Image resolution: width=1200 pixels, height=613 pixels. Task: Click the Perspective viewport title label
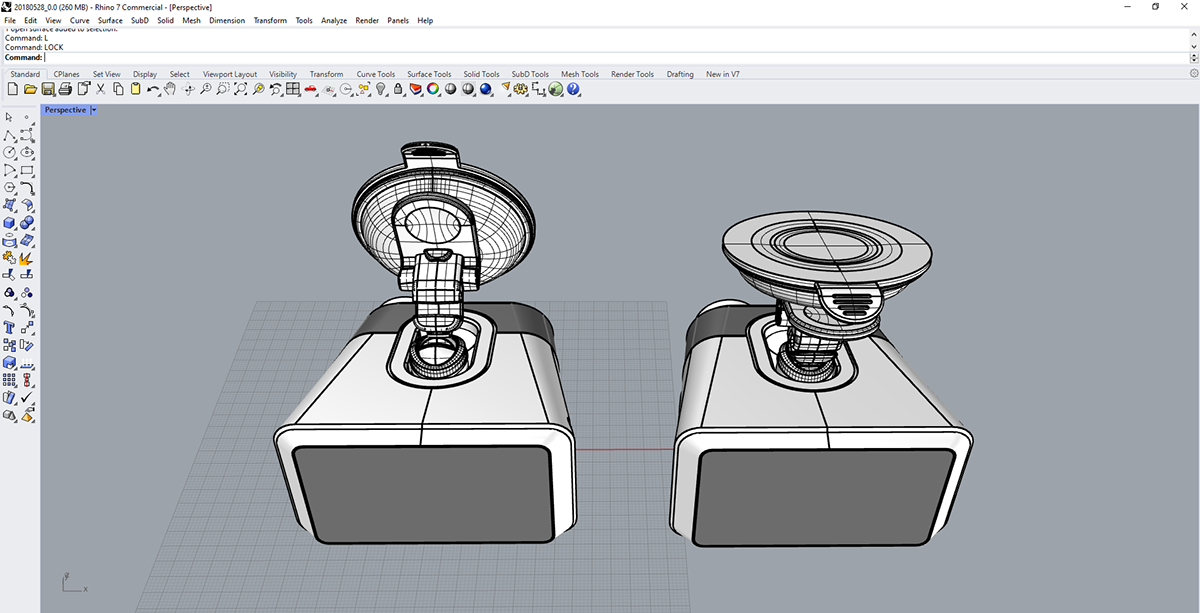click(x=65, y=110)
